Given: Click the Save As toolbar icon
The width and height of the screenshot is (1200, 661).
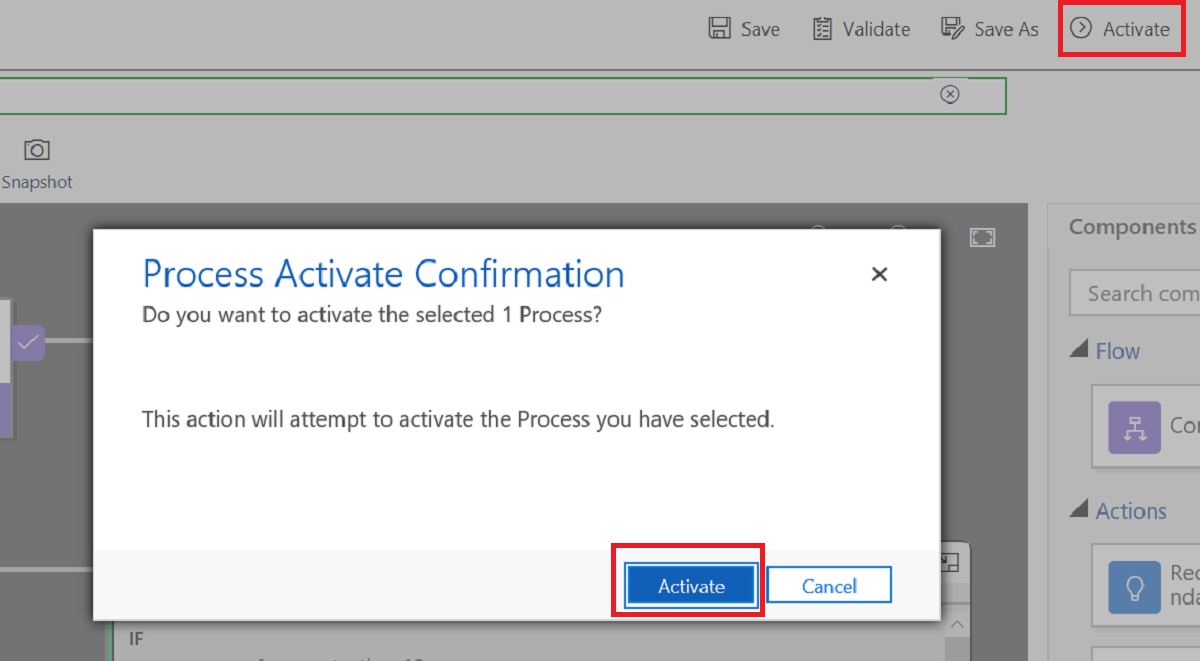Looking at the screenshot, I should [x=950, y=28].
